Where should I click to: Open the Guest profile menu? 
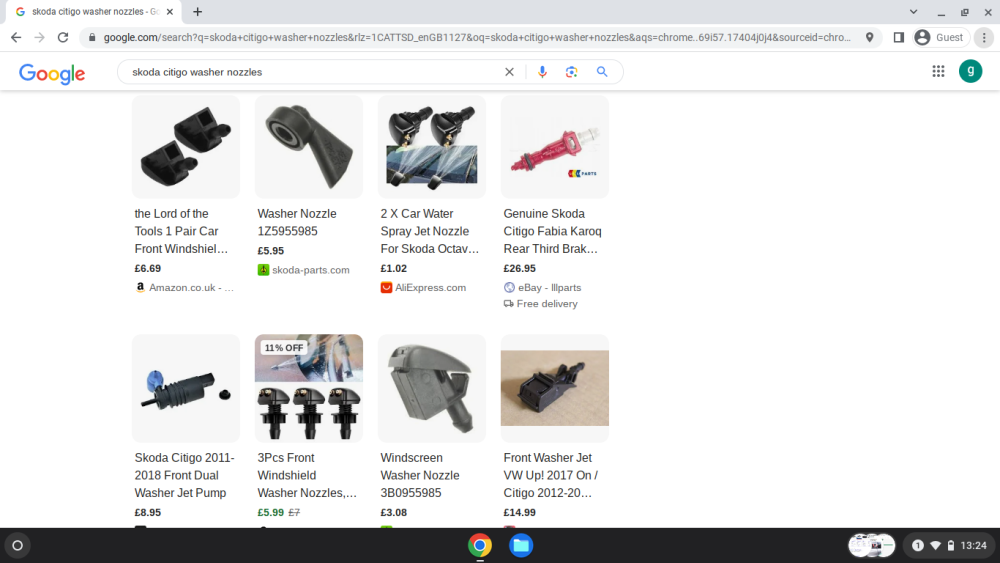tap(939, 38)
